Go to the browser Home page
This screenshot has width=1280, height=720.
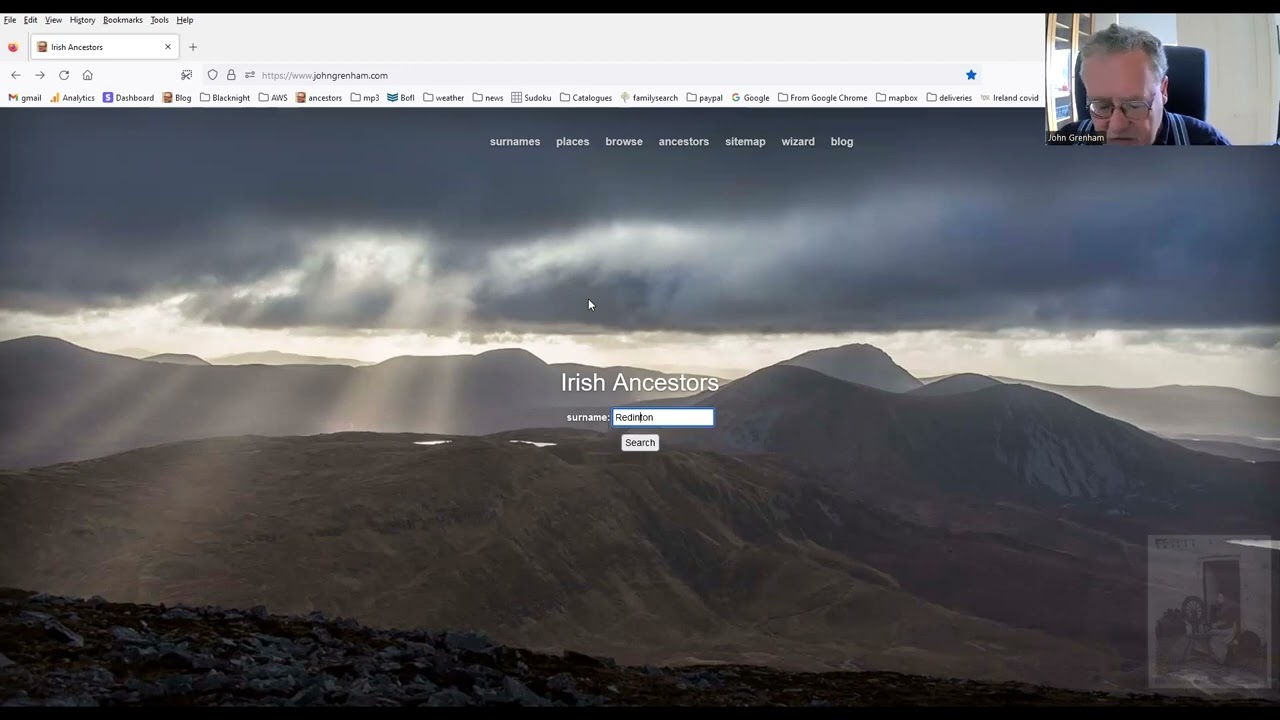88,75
